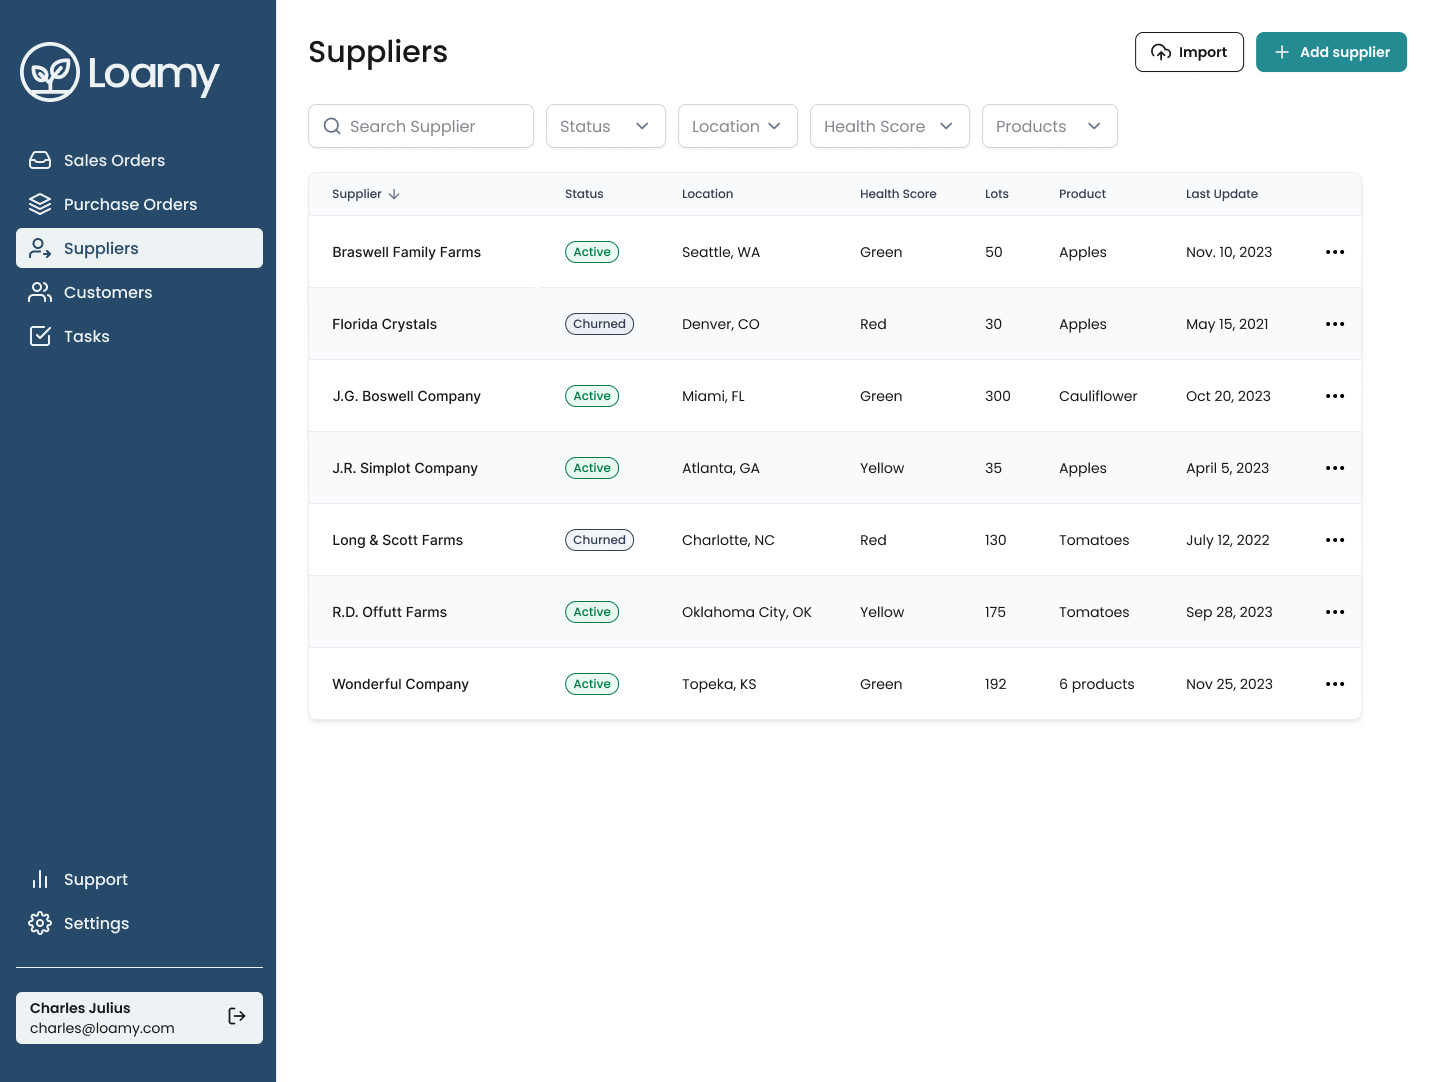The width and height of the screenshot is (1441, 1082).
Task: Click the Active badge for Wonderful Company
Action: 592,684
